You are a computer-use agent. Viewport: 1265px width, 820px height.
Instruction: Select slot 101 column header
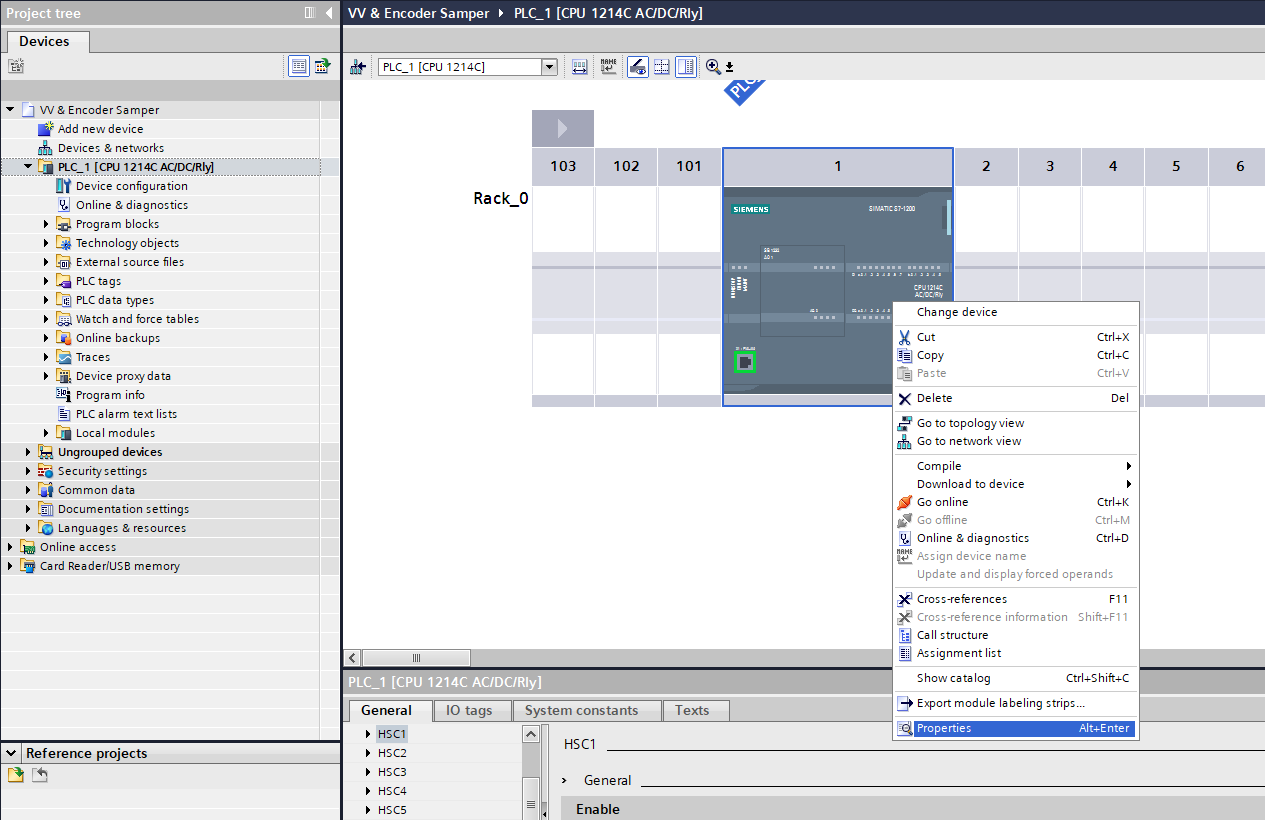click(689, 166)
